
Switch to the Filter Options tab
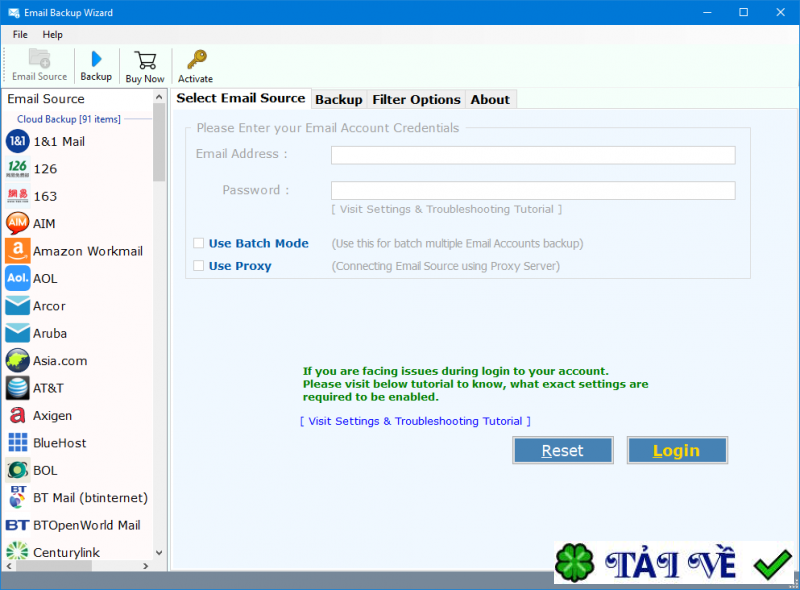(416, 99)
